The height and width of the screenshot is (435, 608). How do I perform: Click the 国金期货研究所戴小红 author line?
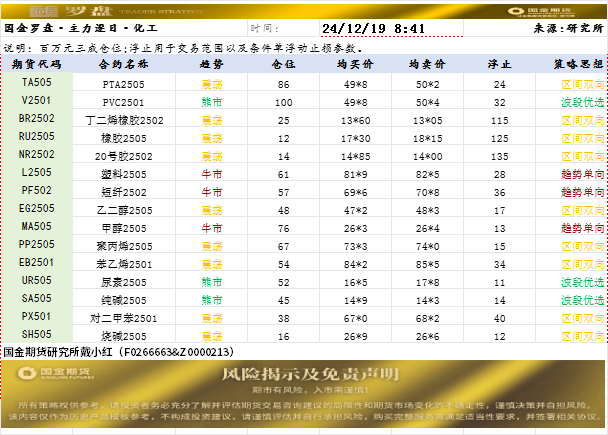pyautogui.click(x=119, y=352)
